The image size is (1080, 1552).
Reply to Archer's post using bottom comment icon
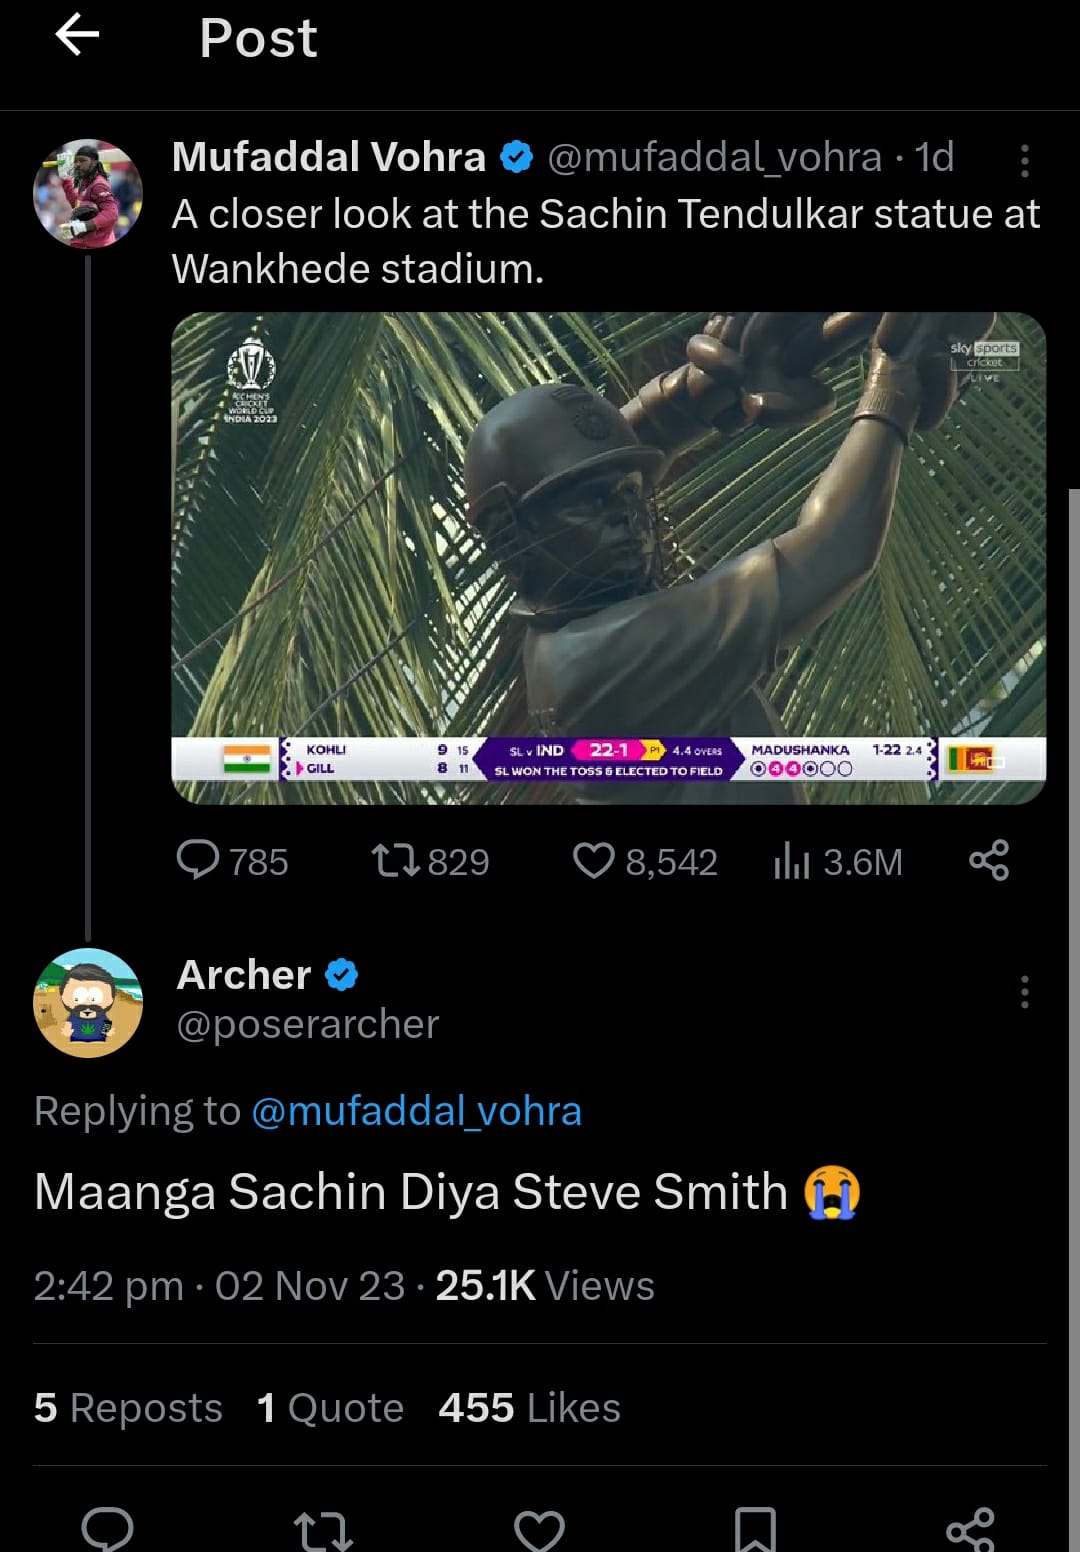(107, 1528)
